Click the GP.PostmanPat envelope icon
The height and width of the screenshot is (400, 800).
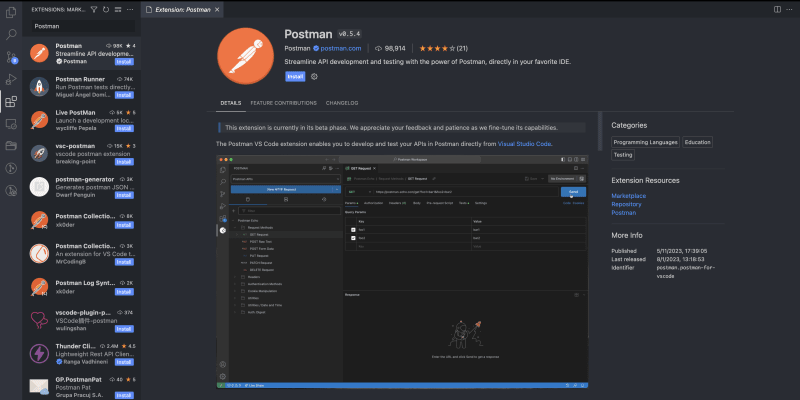pos(39,387)
